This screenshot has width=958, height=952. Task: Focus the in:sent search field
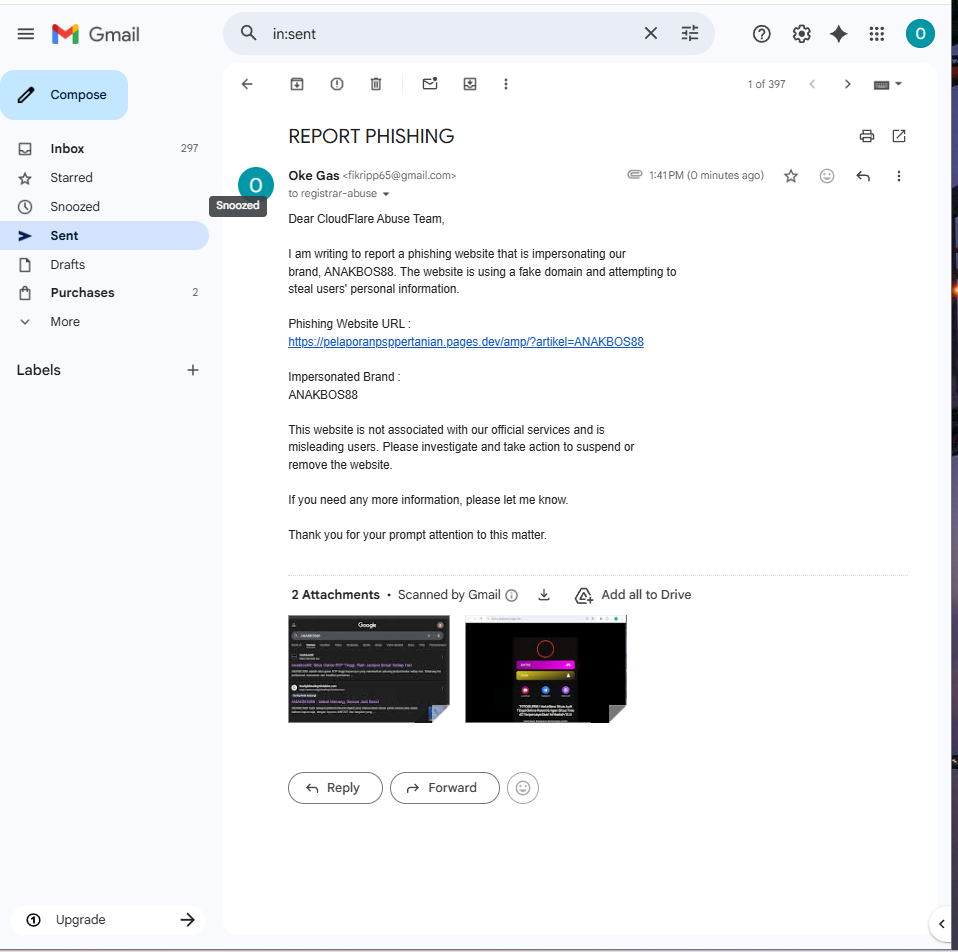[452, 34]
